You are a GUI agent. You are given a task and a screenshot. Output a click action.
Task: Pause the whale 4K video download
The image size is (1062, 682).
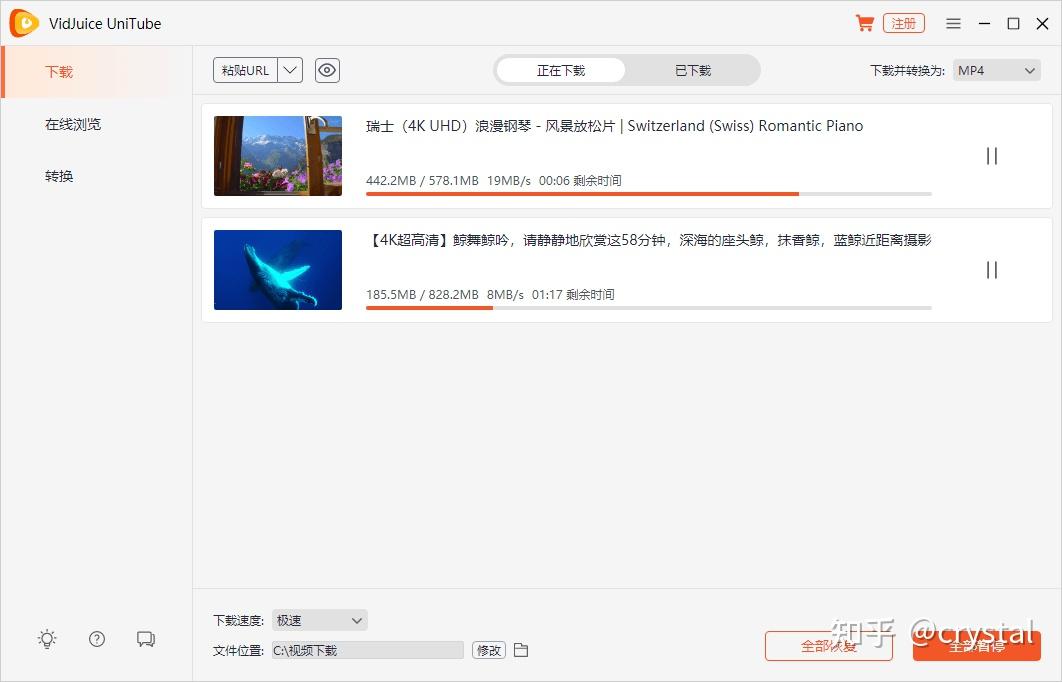point(991,269)
